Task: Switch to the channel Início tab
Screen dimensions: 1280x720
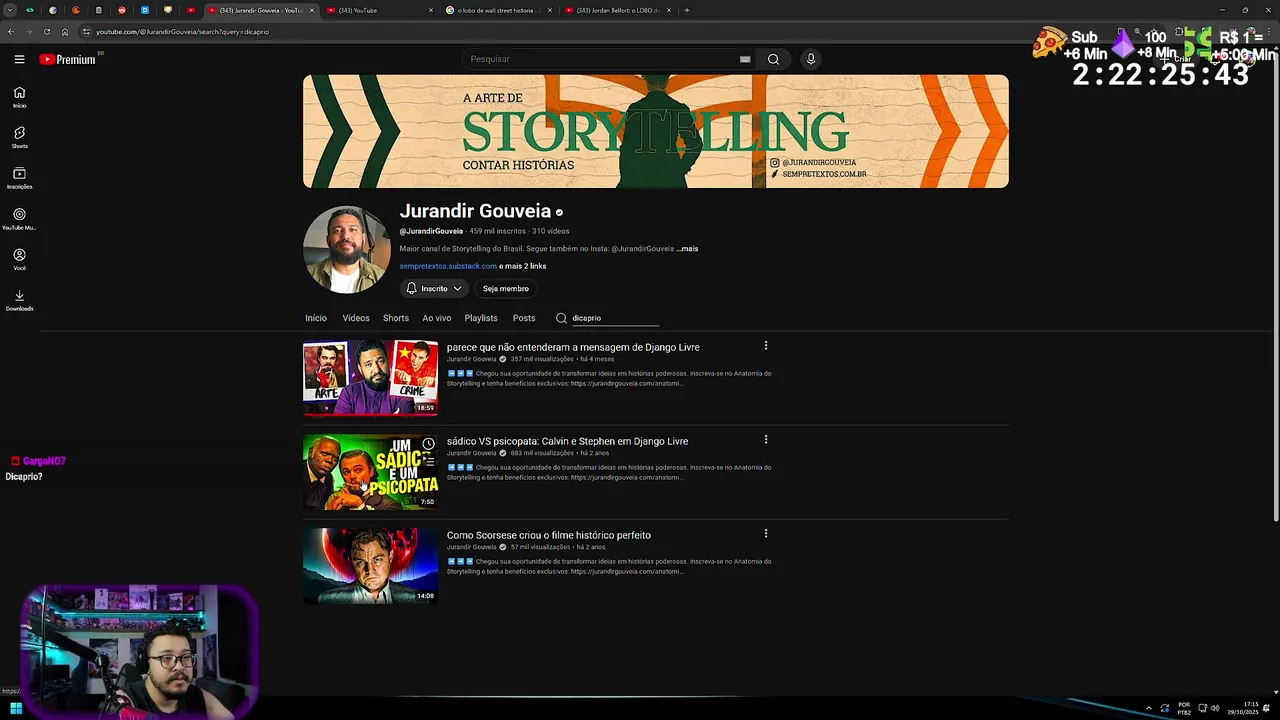Action: coord(316,318)
